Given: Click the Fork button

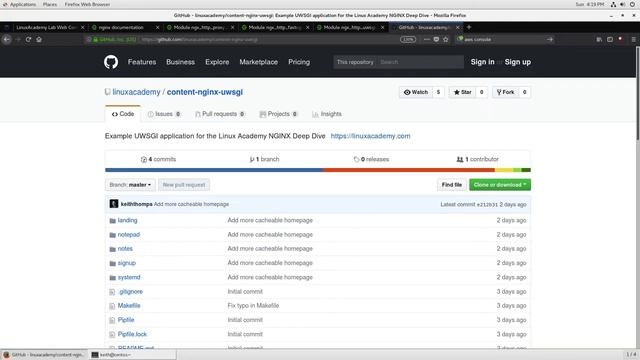Looking at the screenshot, I should pyautogui.click(x=505, y=92).
